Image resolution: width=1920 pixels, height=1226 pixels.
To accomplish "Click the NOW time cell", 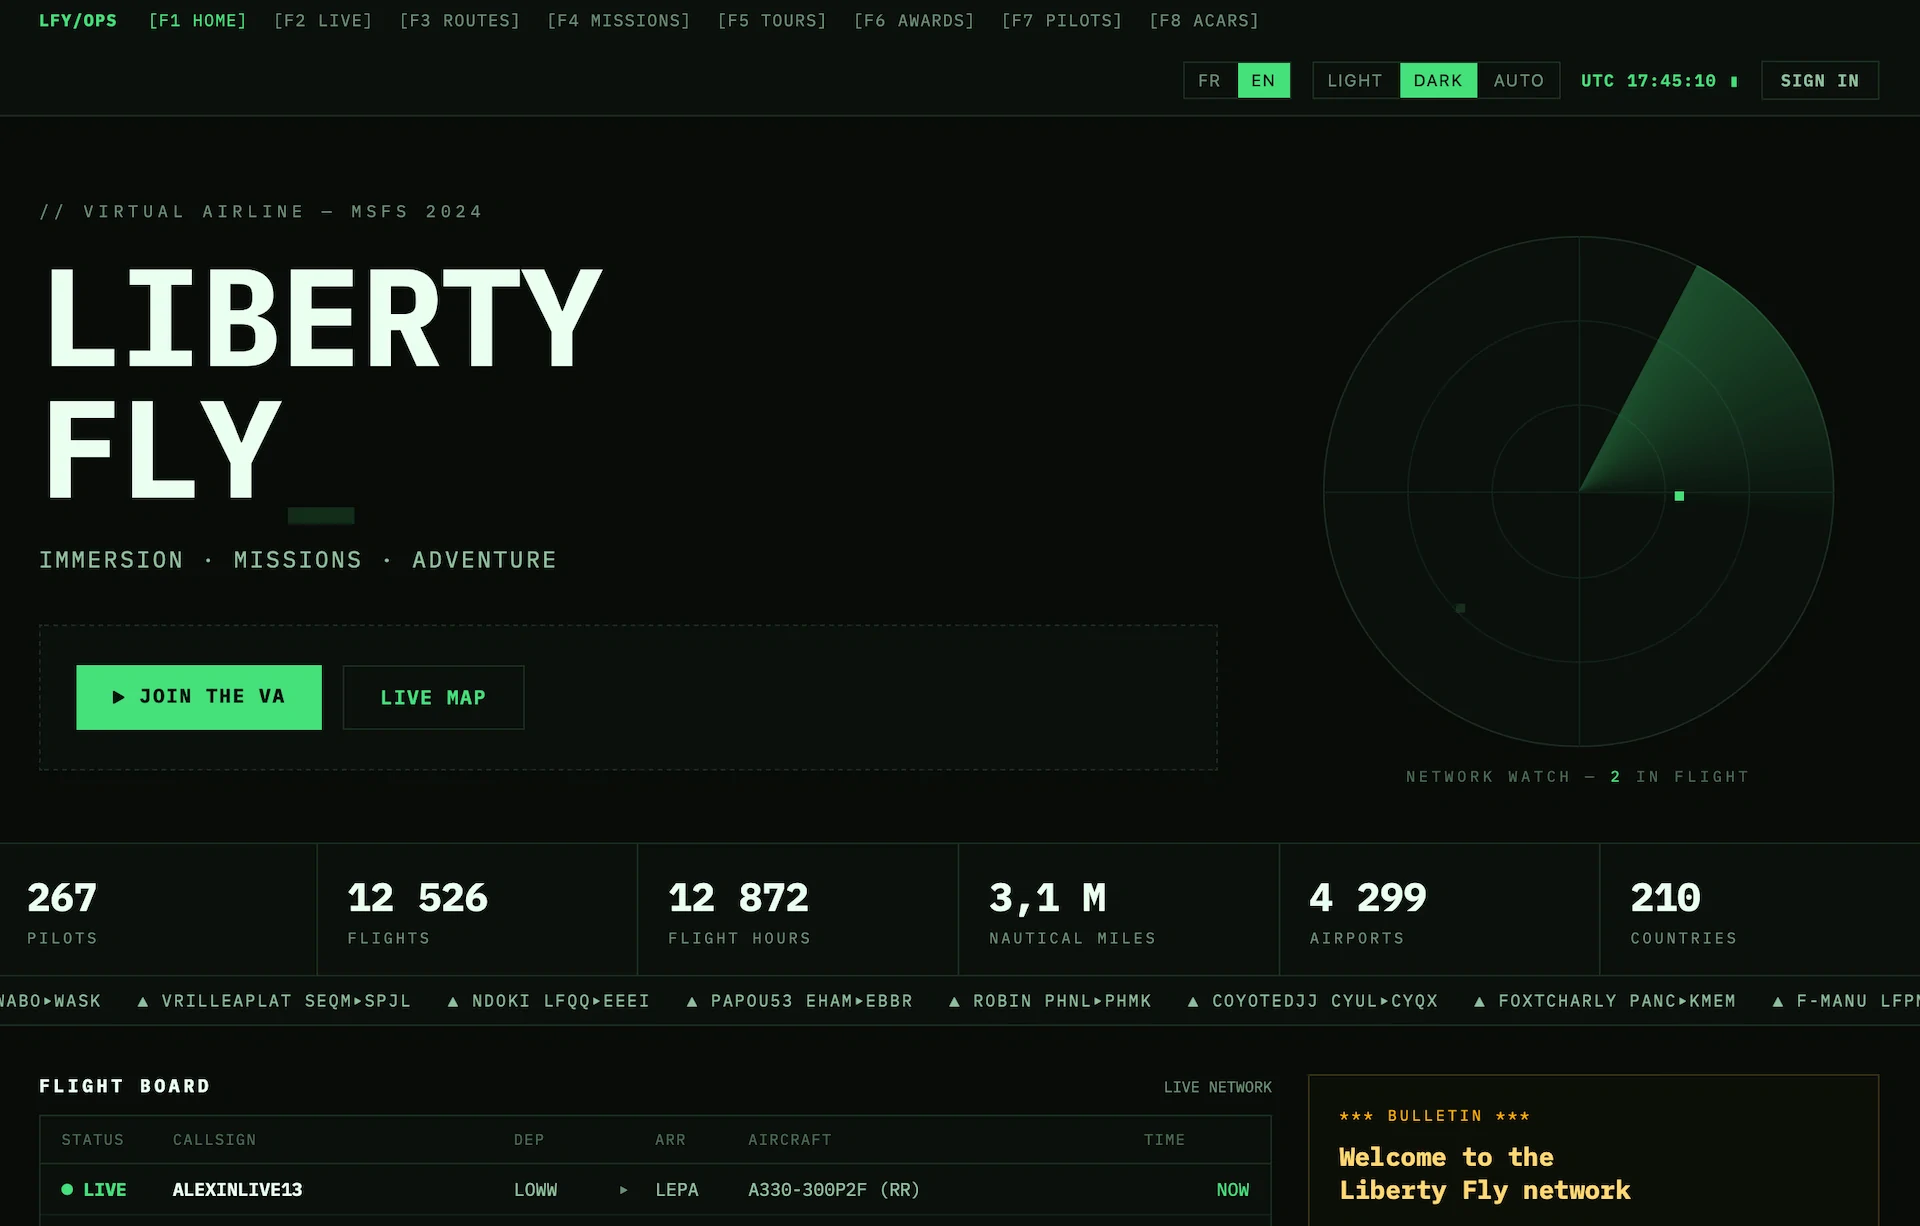I will tap(1233, 1190).
